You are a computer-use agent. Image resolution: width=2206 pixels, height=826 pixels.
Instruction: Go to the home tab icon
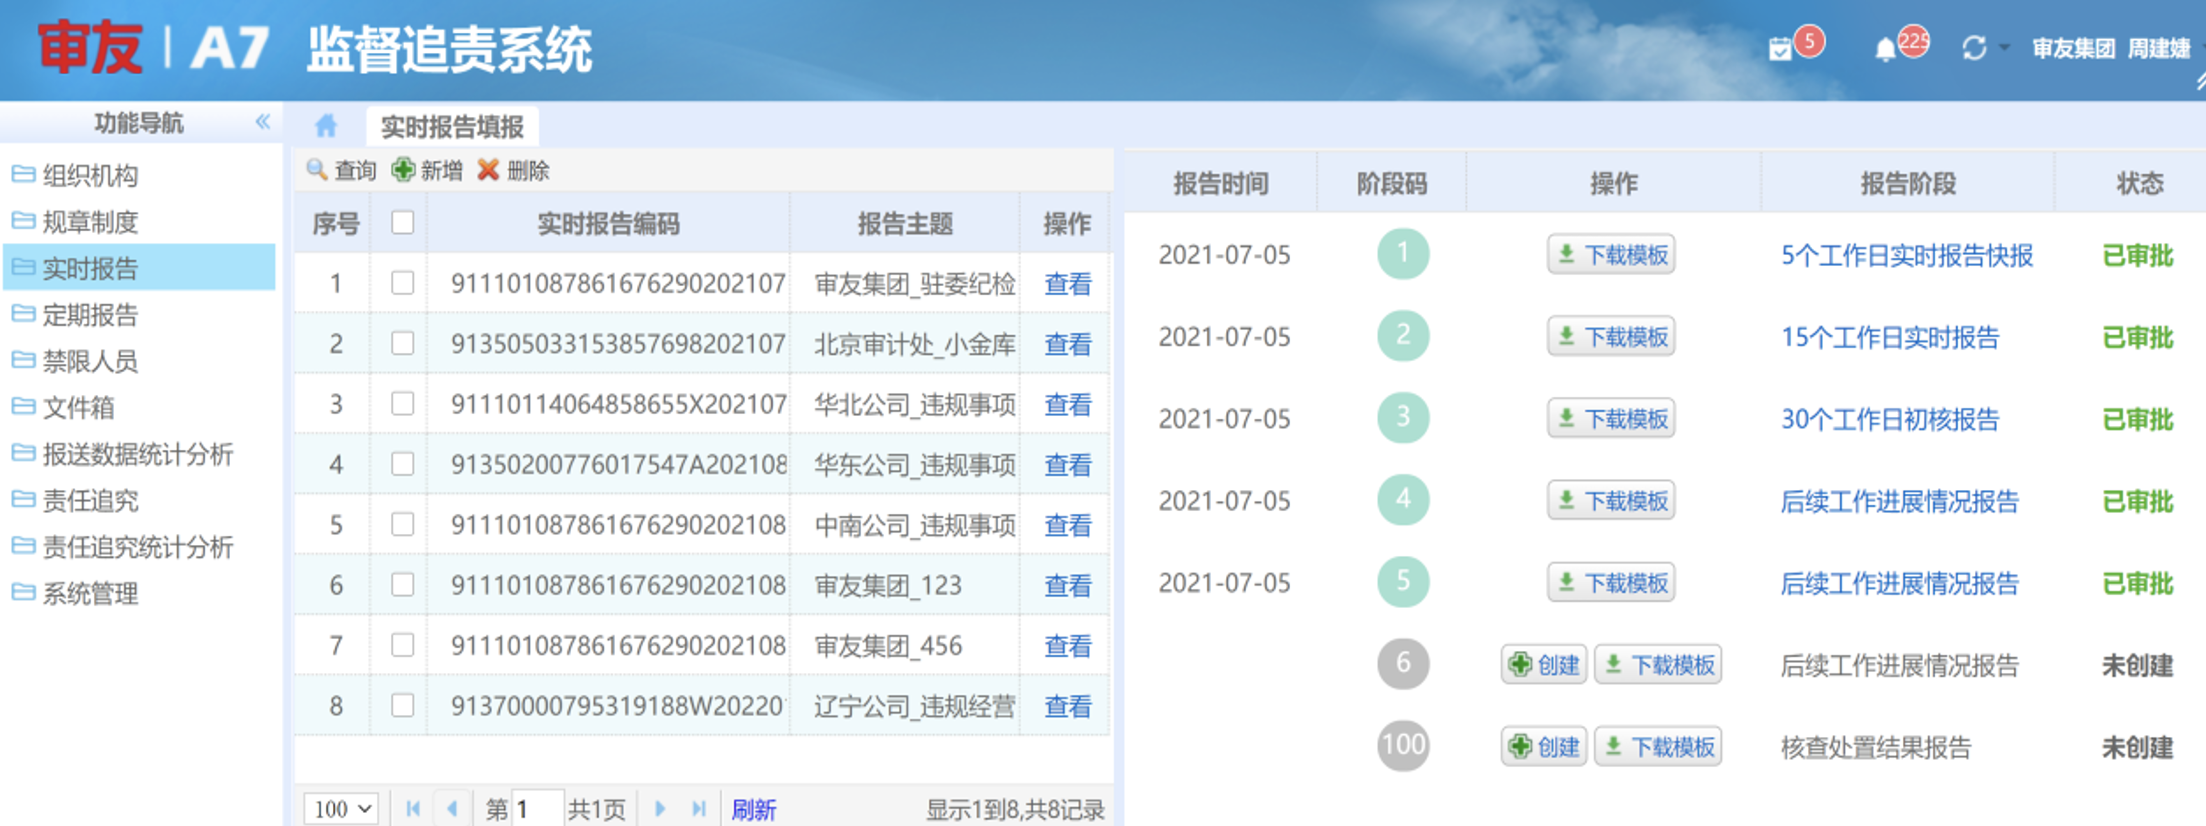(x=326, y=126)
